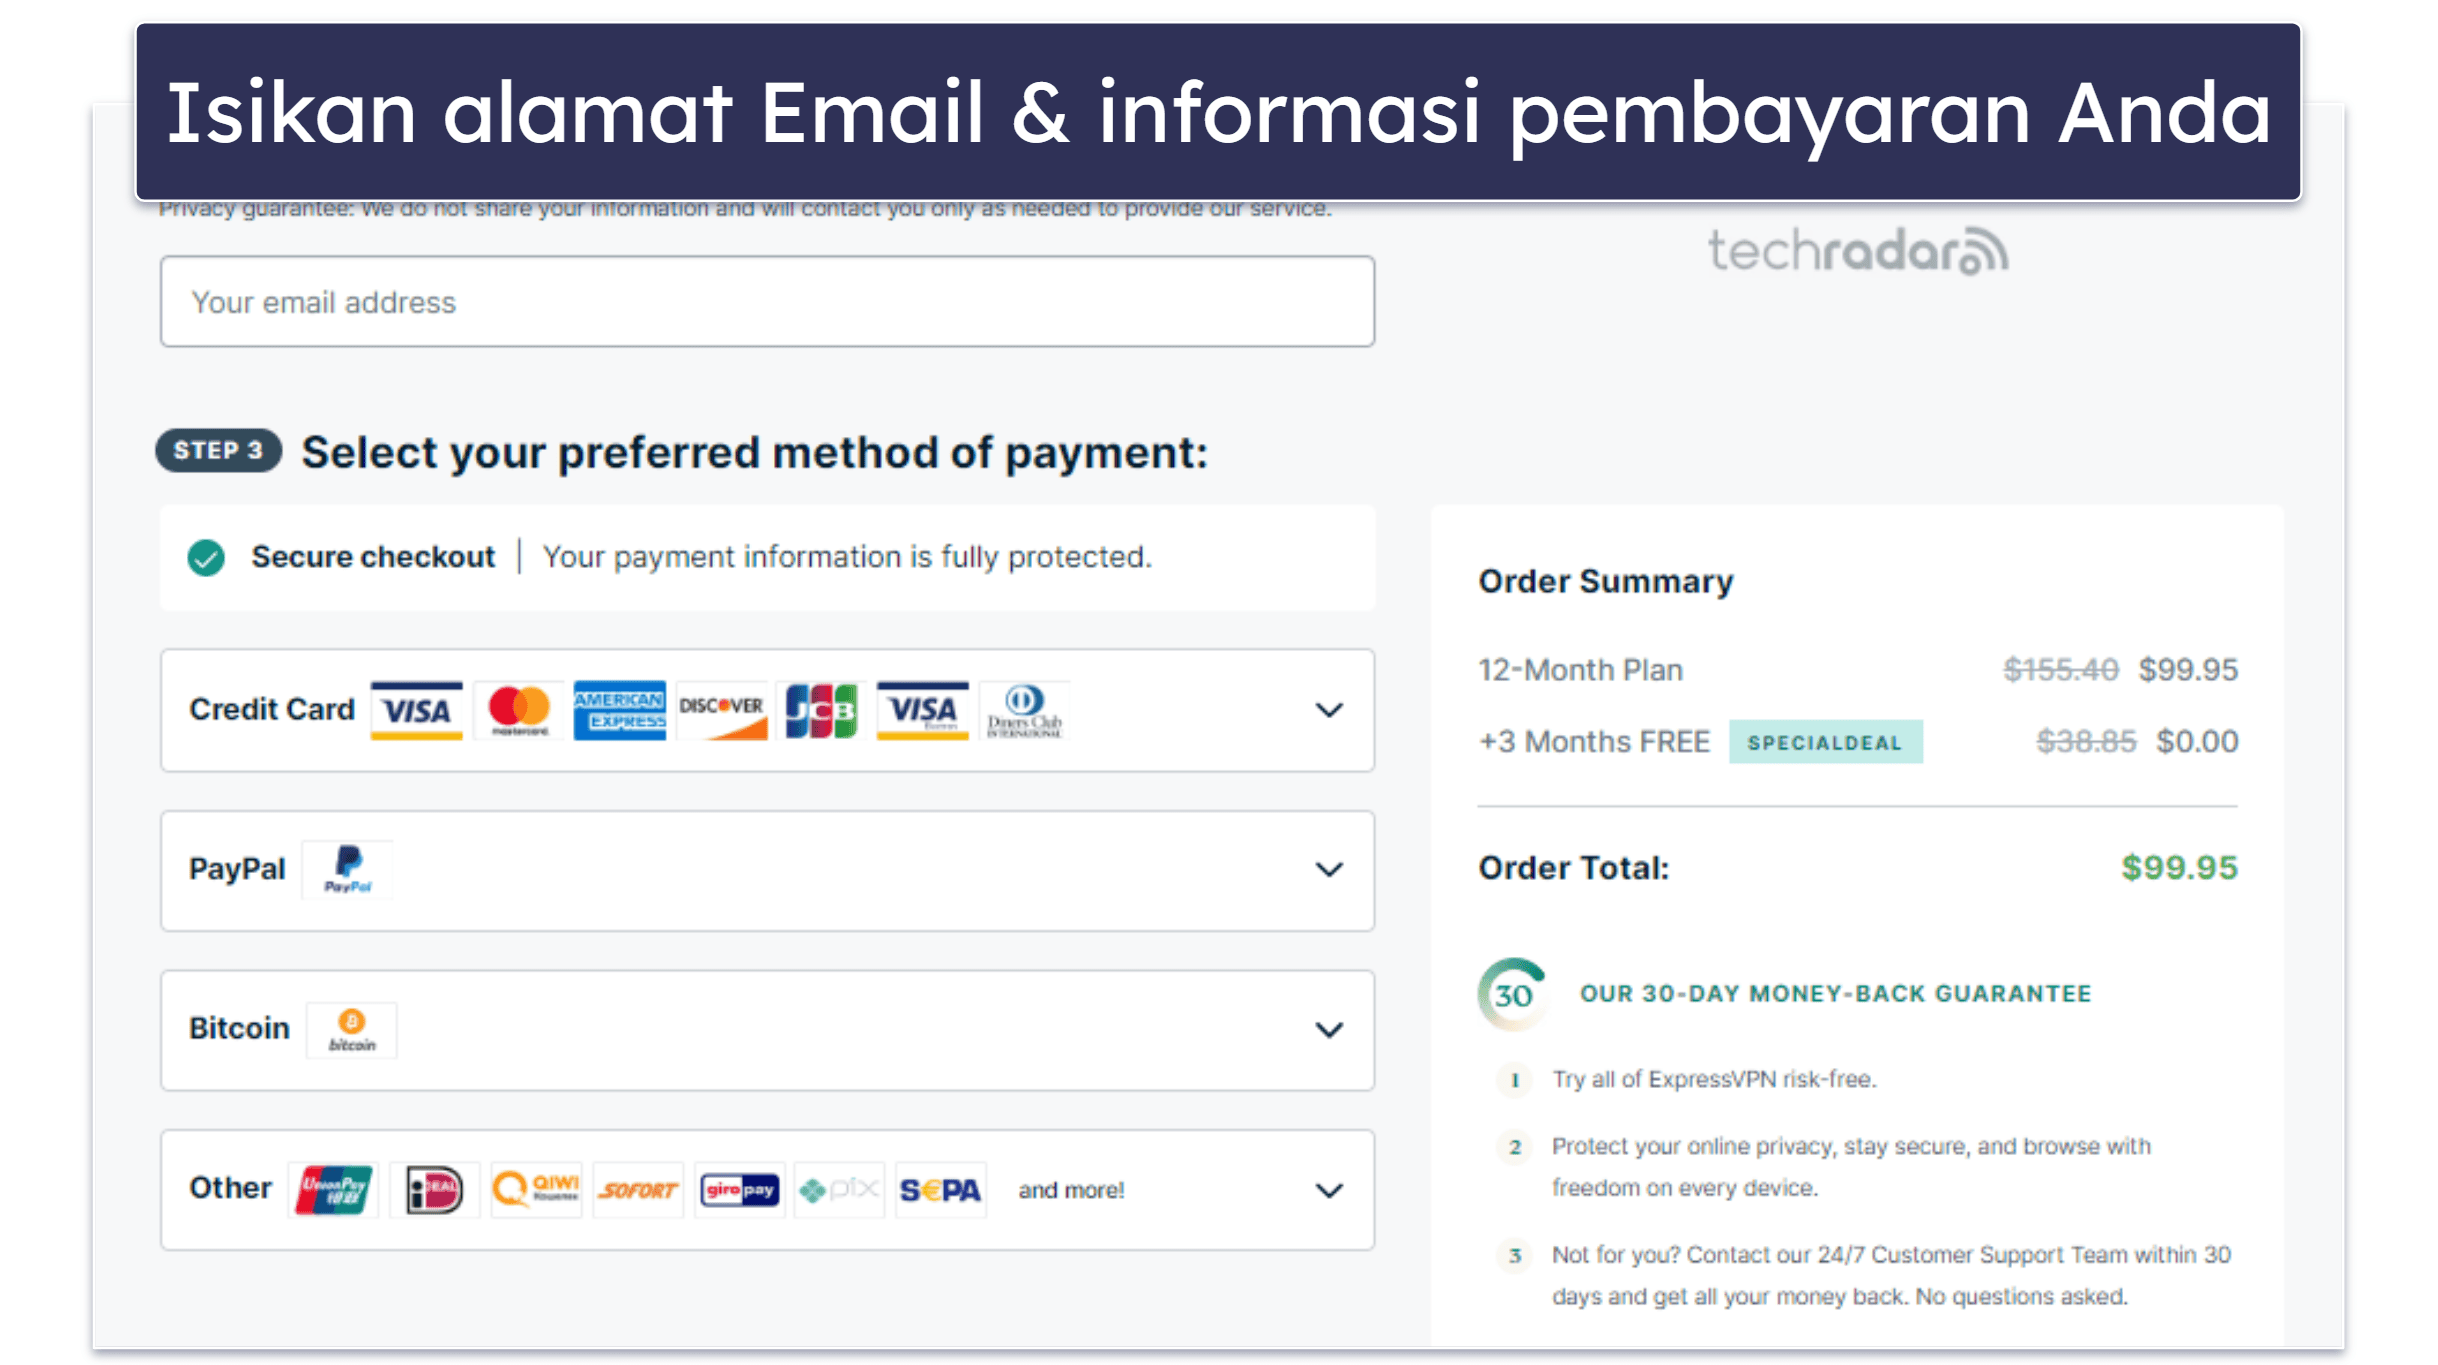
Task: Click the 'Other' payment label
Action: pos(230,1188)
